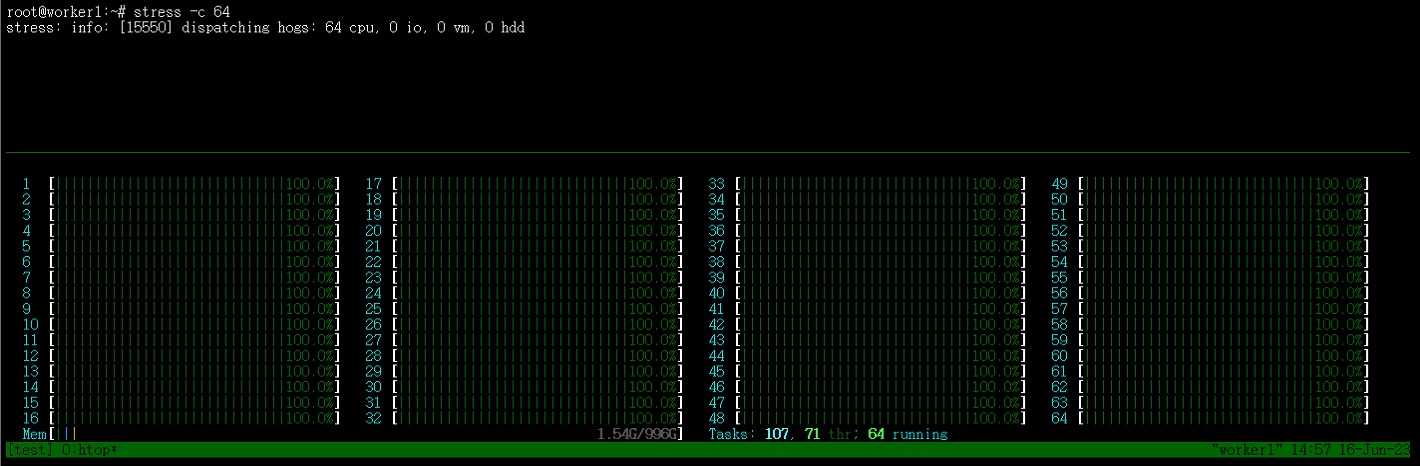Click the CPU 58 usage bar
The height and width of the screenshot is (466, 1420).
(1224, 324)
